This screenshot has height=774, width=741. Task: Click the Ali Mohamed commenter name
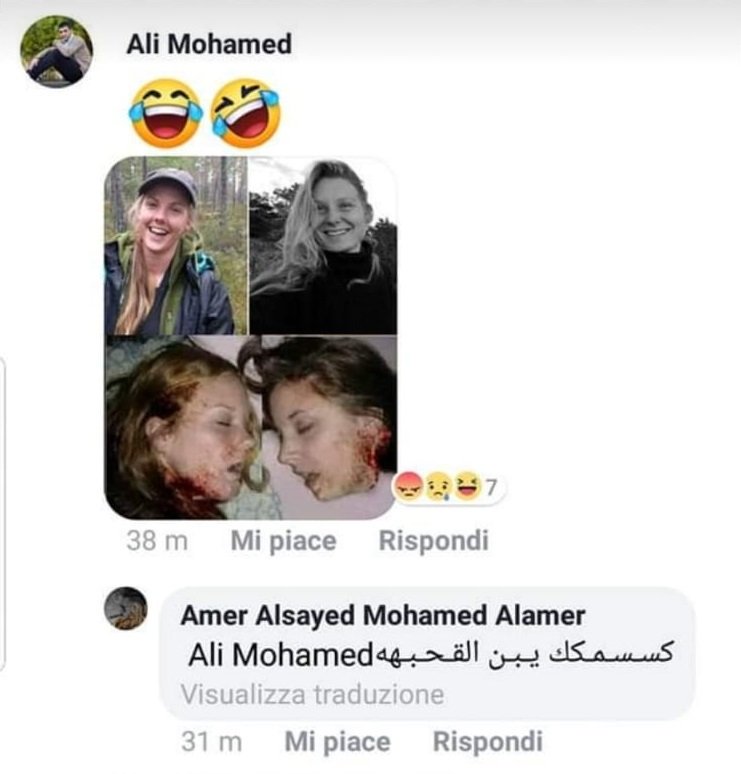[209, 44]
